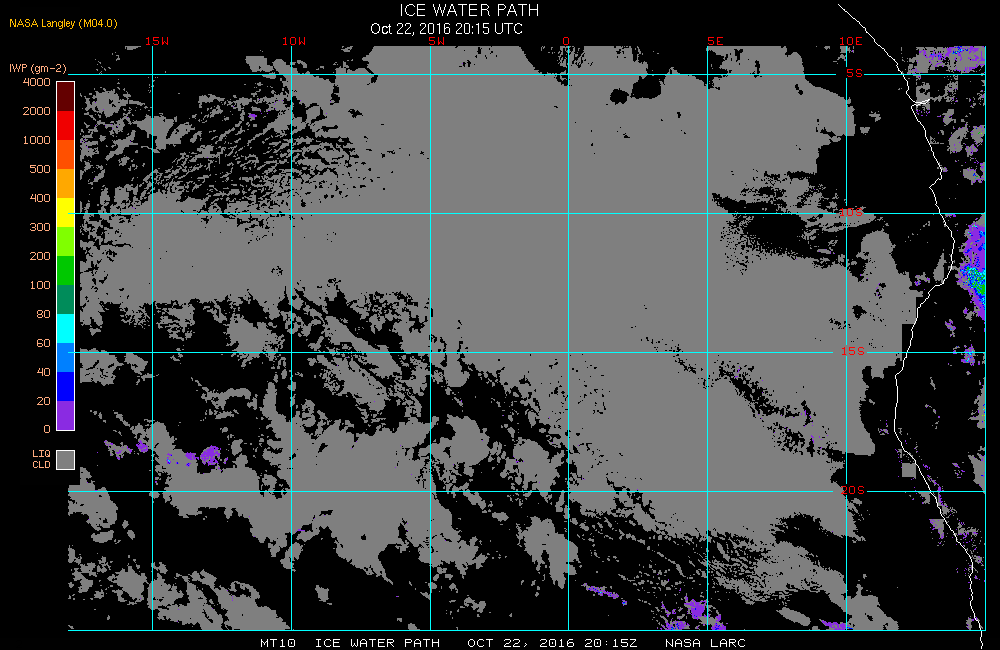This screenshot has width=1000, height=650.
Task: Click the MT10 text in footer
Action: [278, 643]
